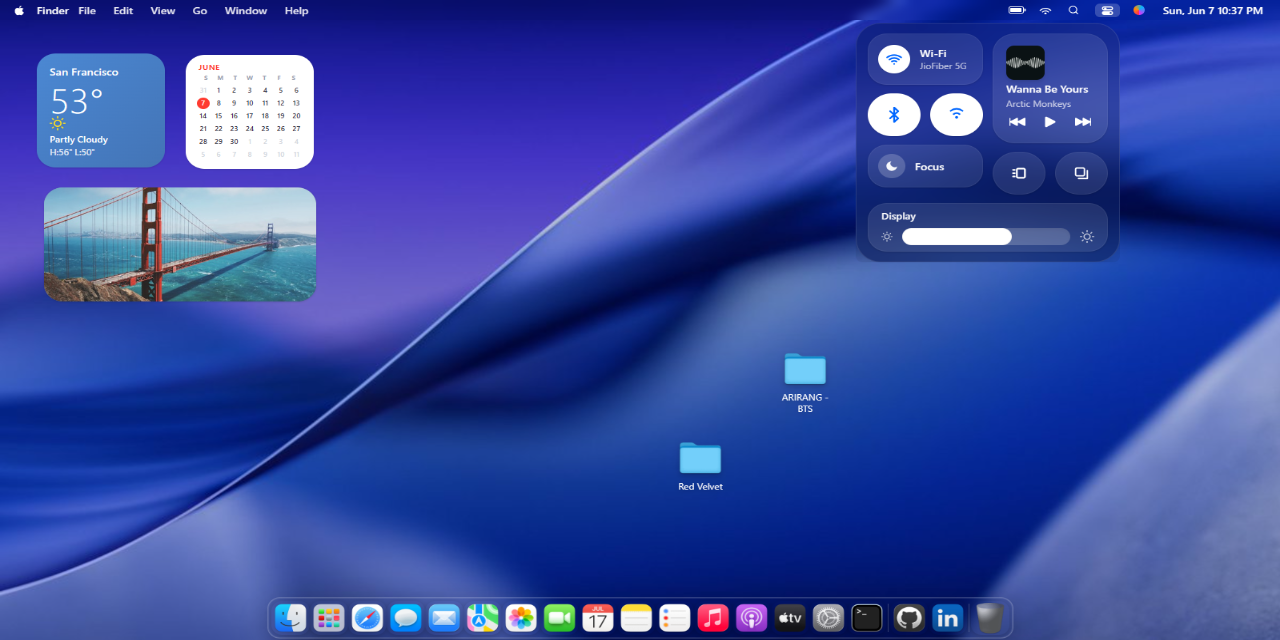Launch Maps from the dock
Screen dimensions: 1280x640
click(483, 618)
